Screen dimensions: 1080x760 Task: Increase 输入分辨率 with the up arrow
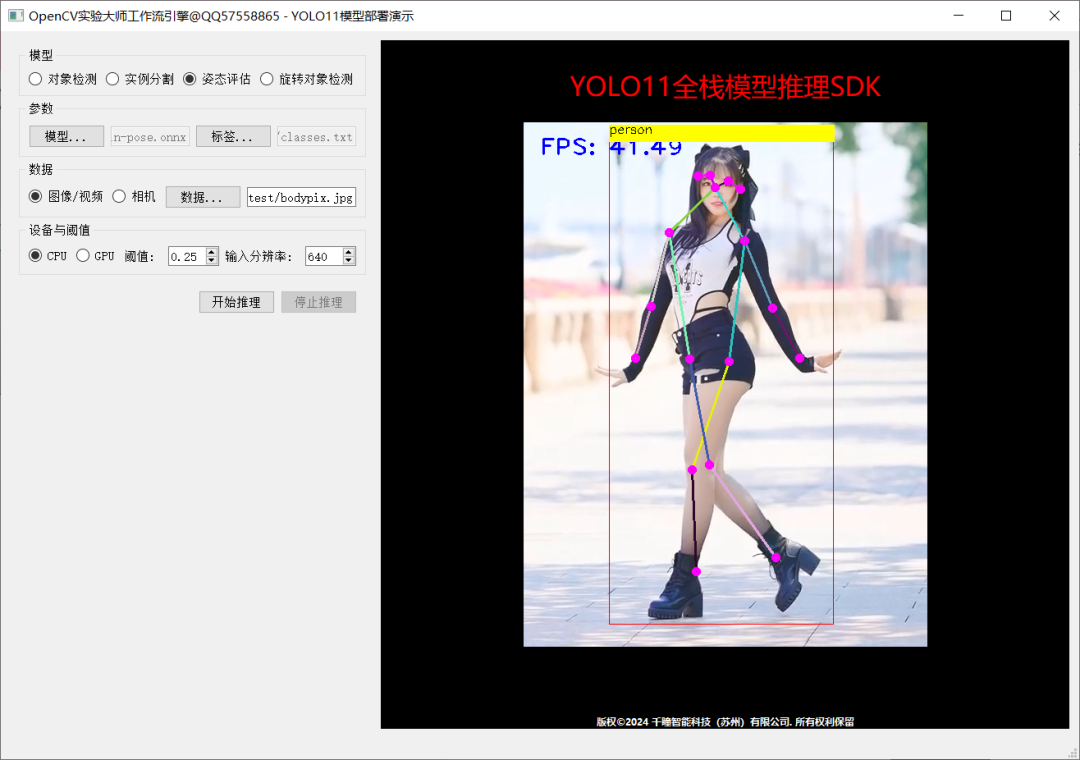click(x=349, y=252)
